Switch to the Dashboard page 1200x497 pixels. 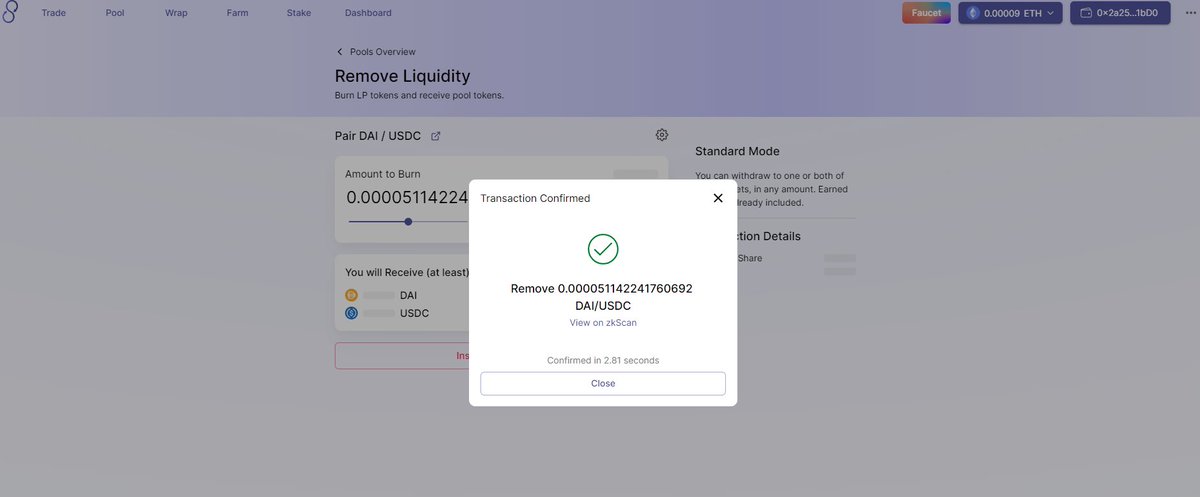tap(368, 13)
